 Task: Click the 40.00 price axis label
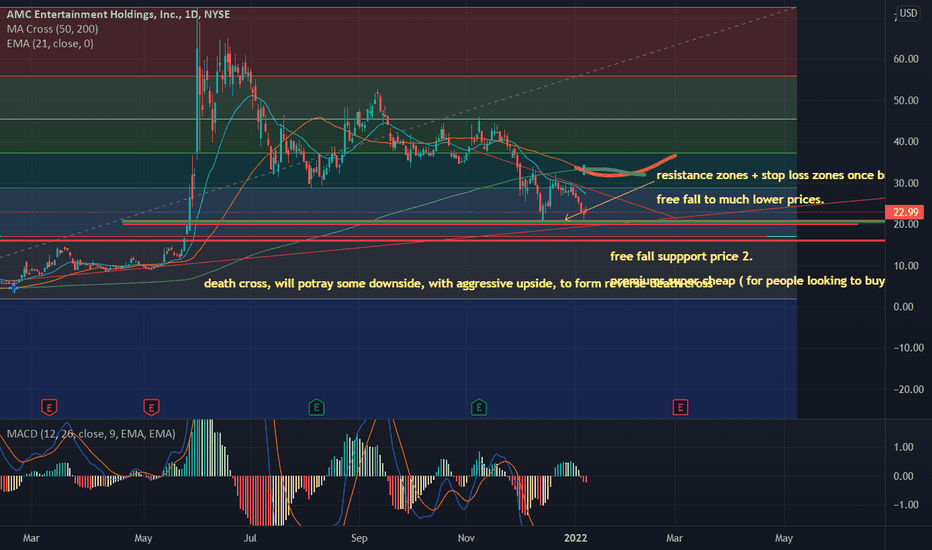pos(906,142)
